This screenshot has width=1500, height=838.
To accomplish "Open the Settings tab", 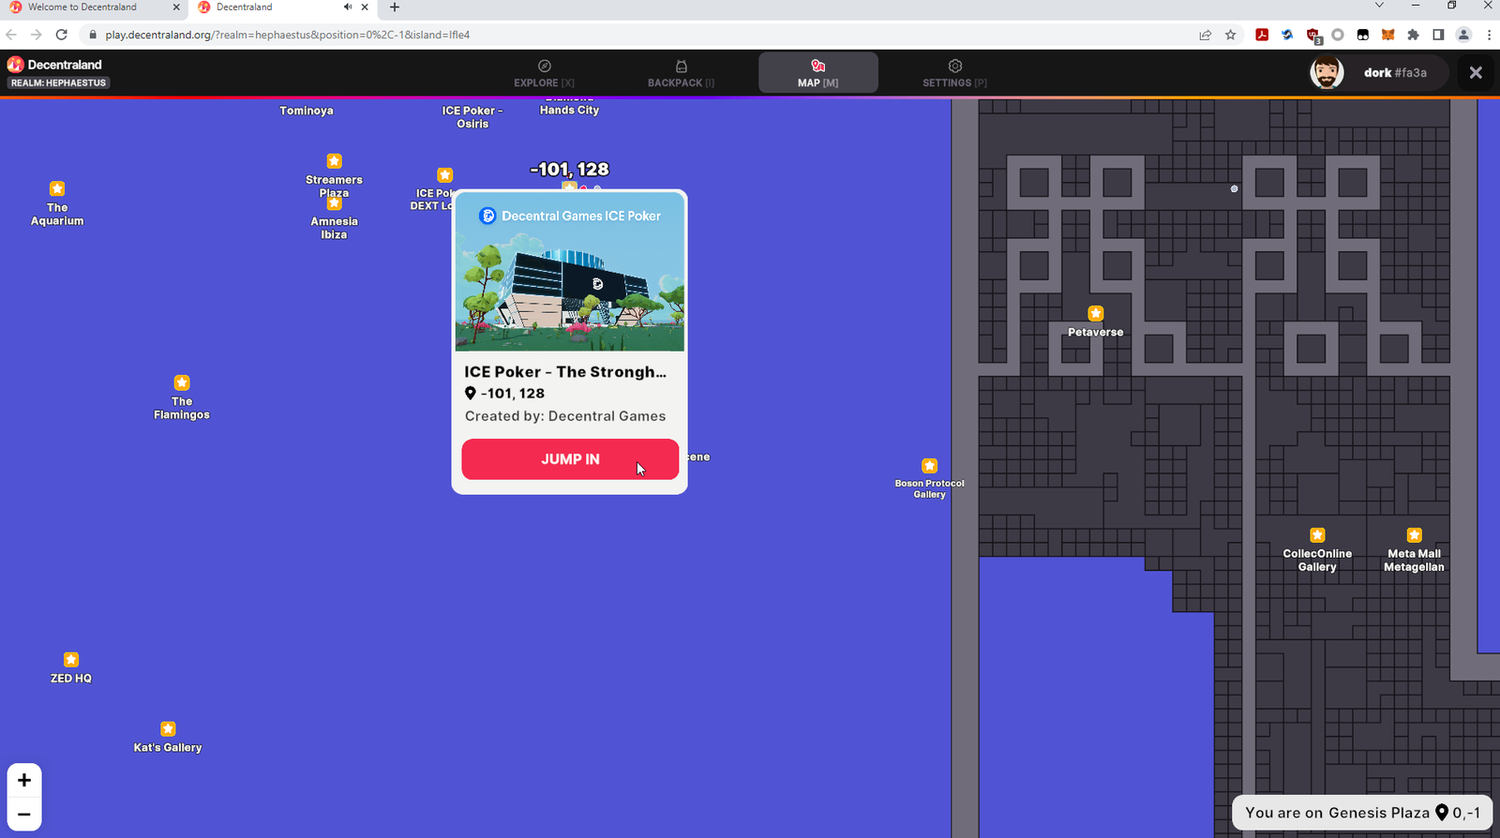I will tap(955, 73).
